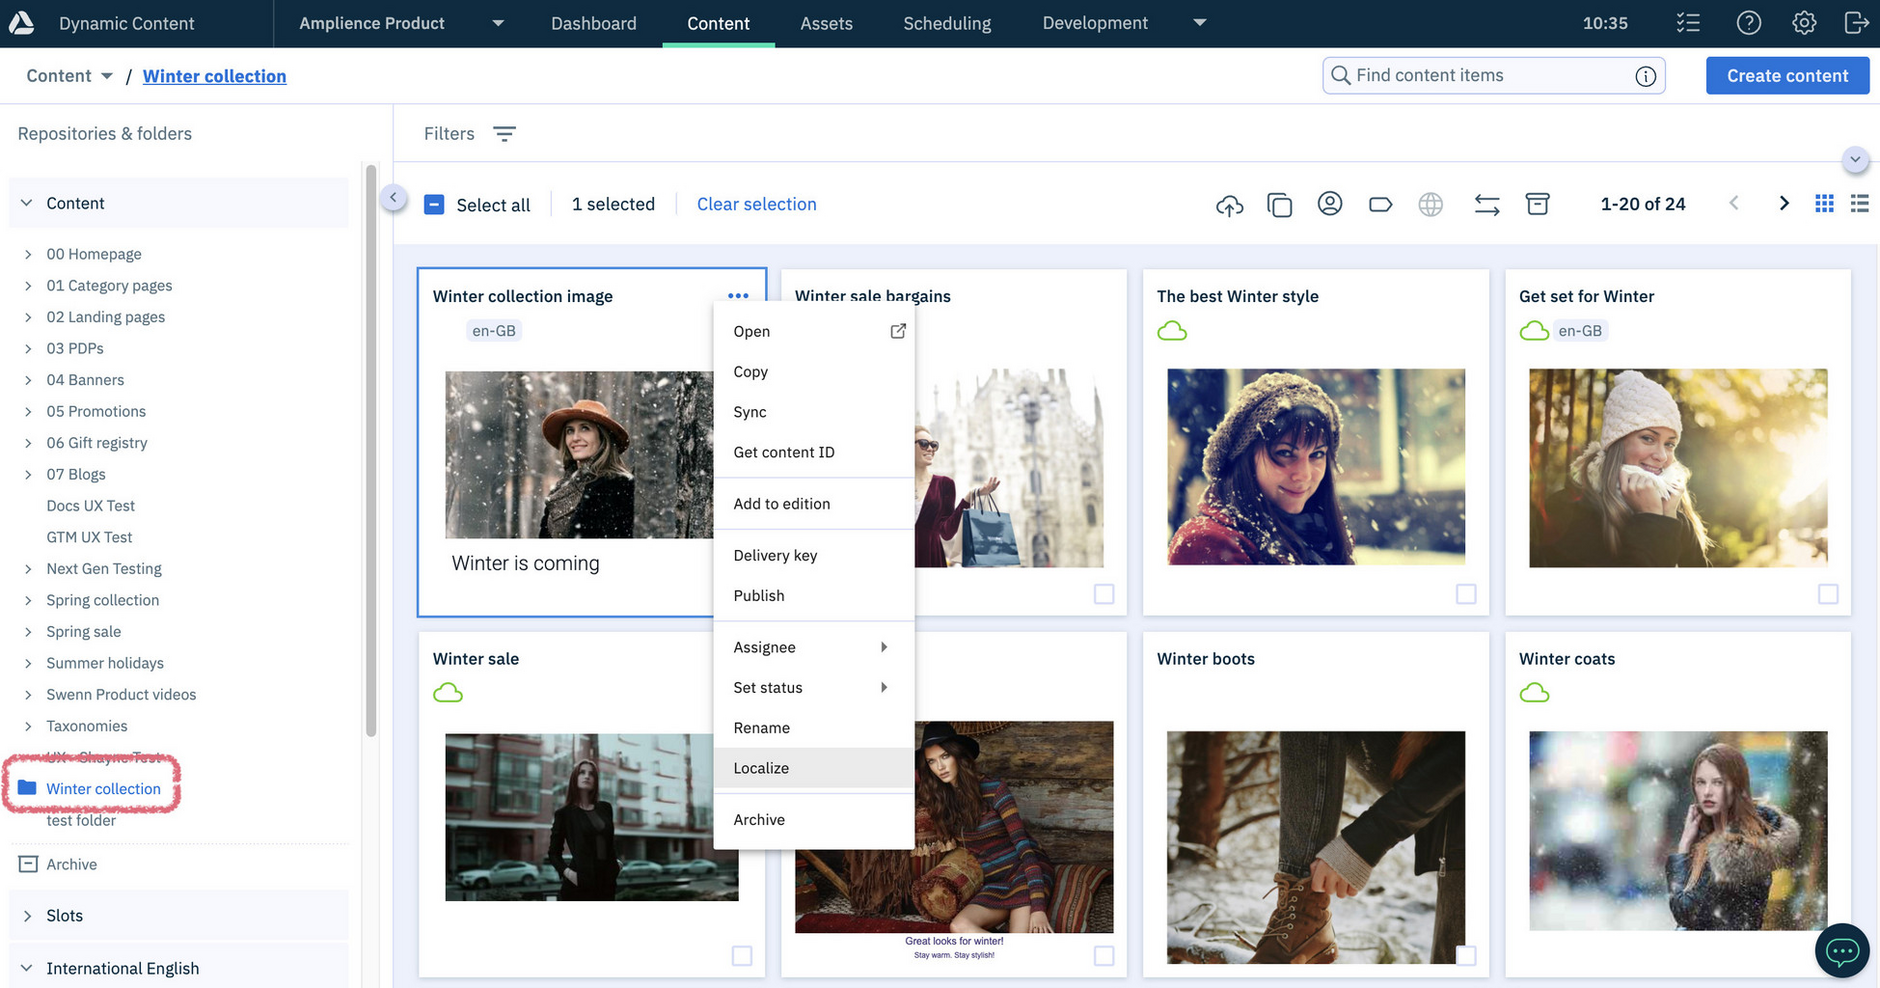
Task: Expand the filters panel chevron
Action: [1855, 160]
